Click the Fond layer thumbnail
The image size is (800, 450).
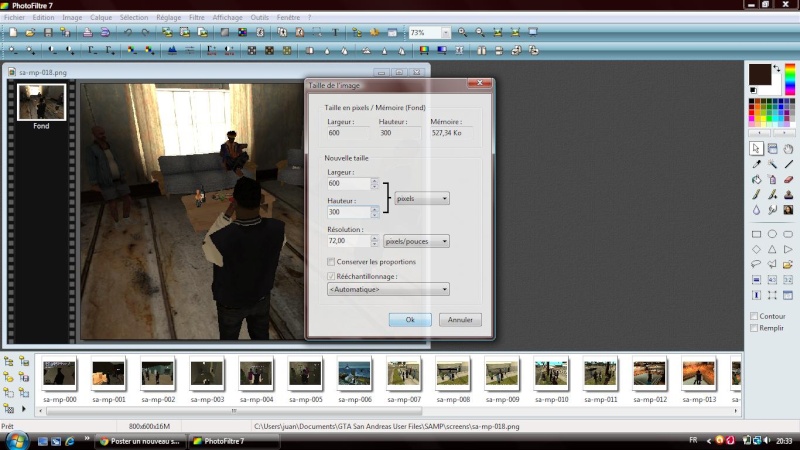[41, 102]
